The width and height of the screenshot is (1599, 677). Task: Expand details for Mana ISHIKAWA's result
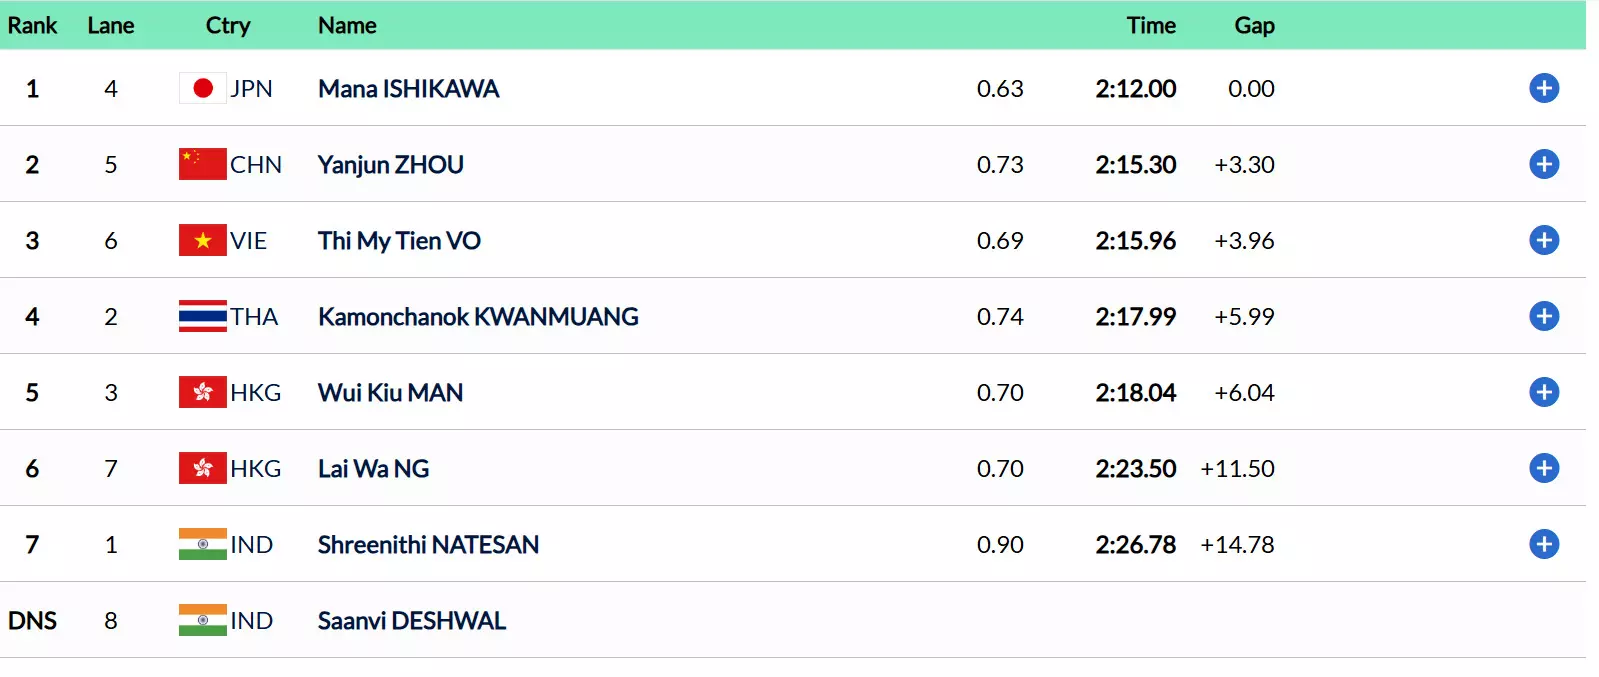(x=1543, y=88)
